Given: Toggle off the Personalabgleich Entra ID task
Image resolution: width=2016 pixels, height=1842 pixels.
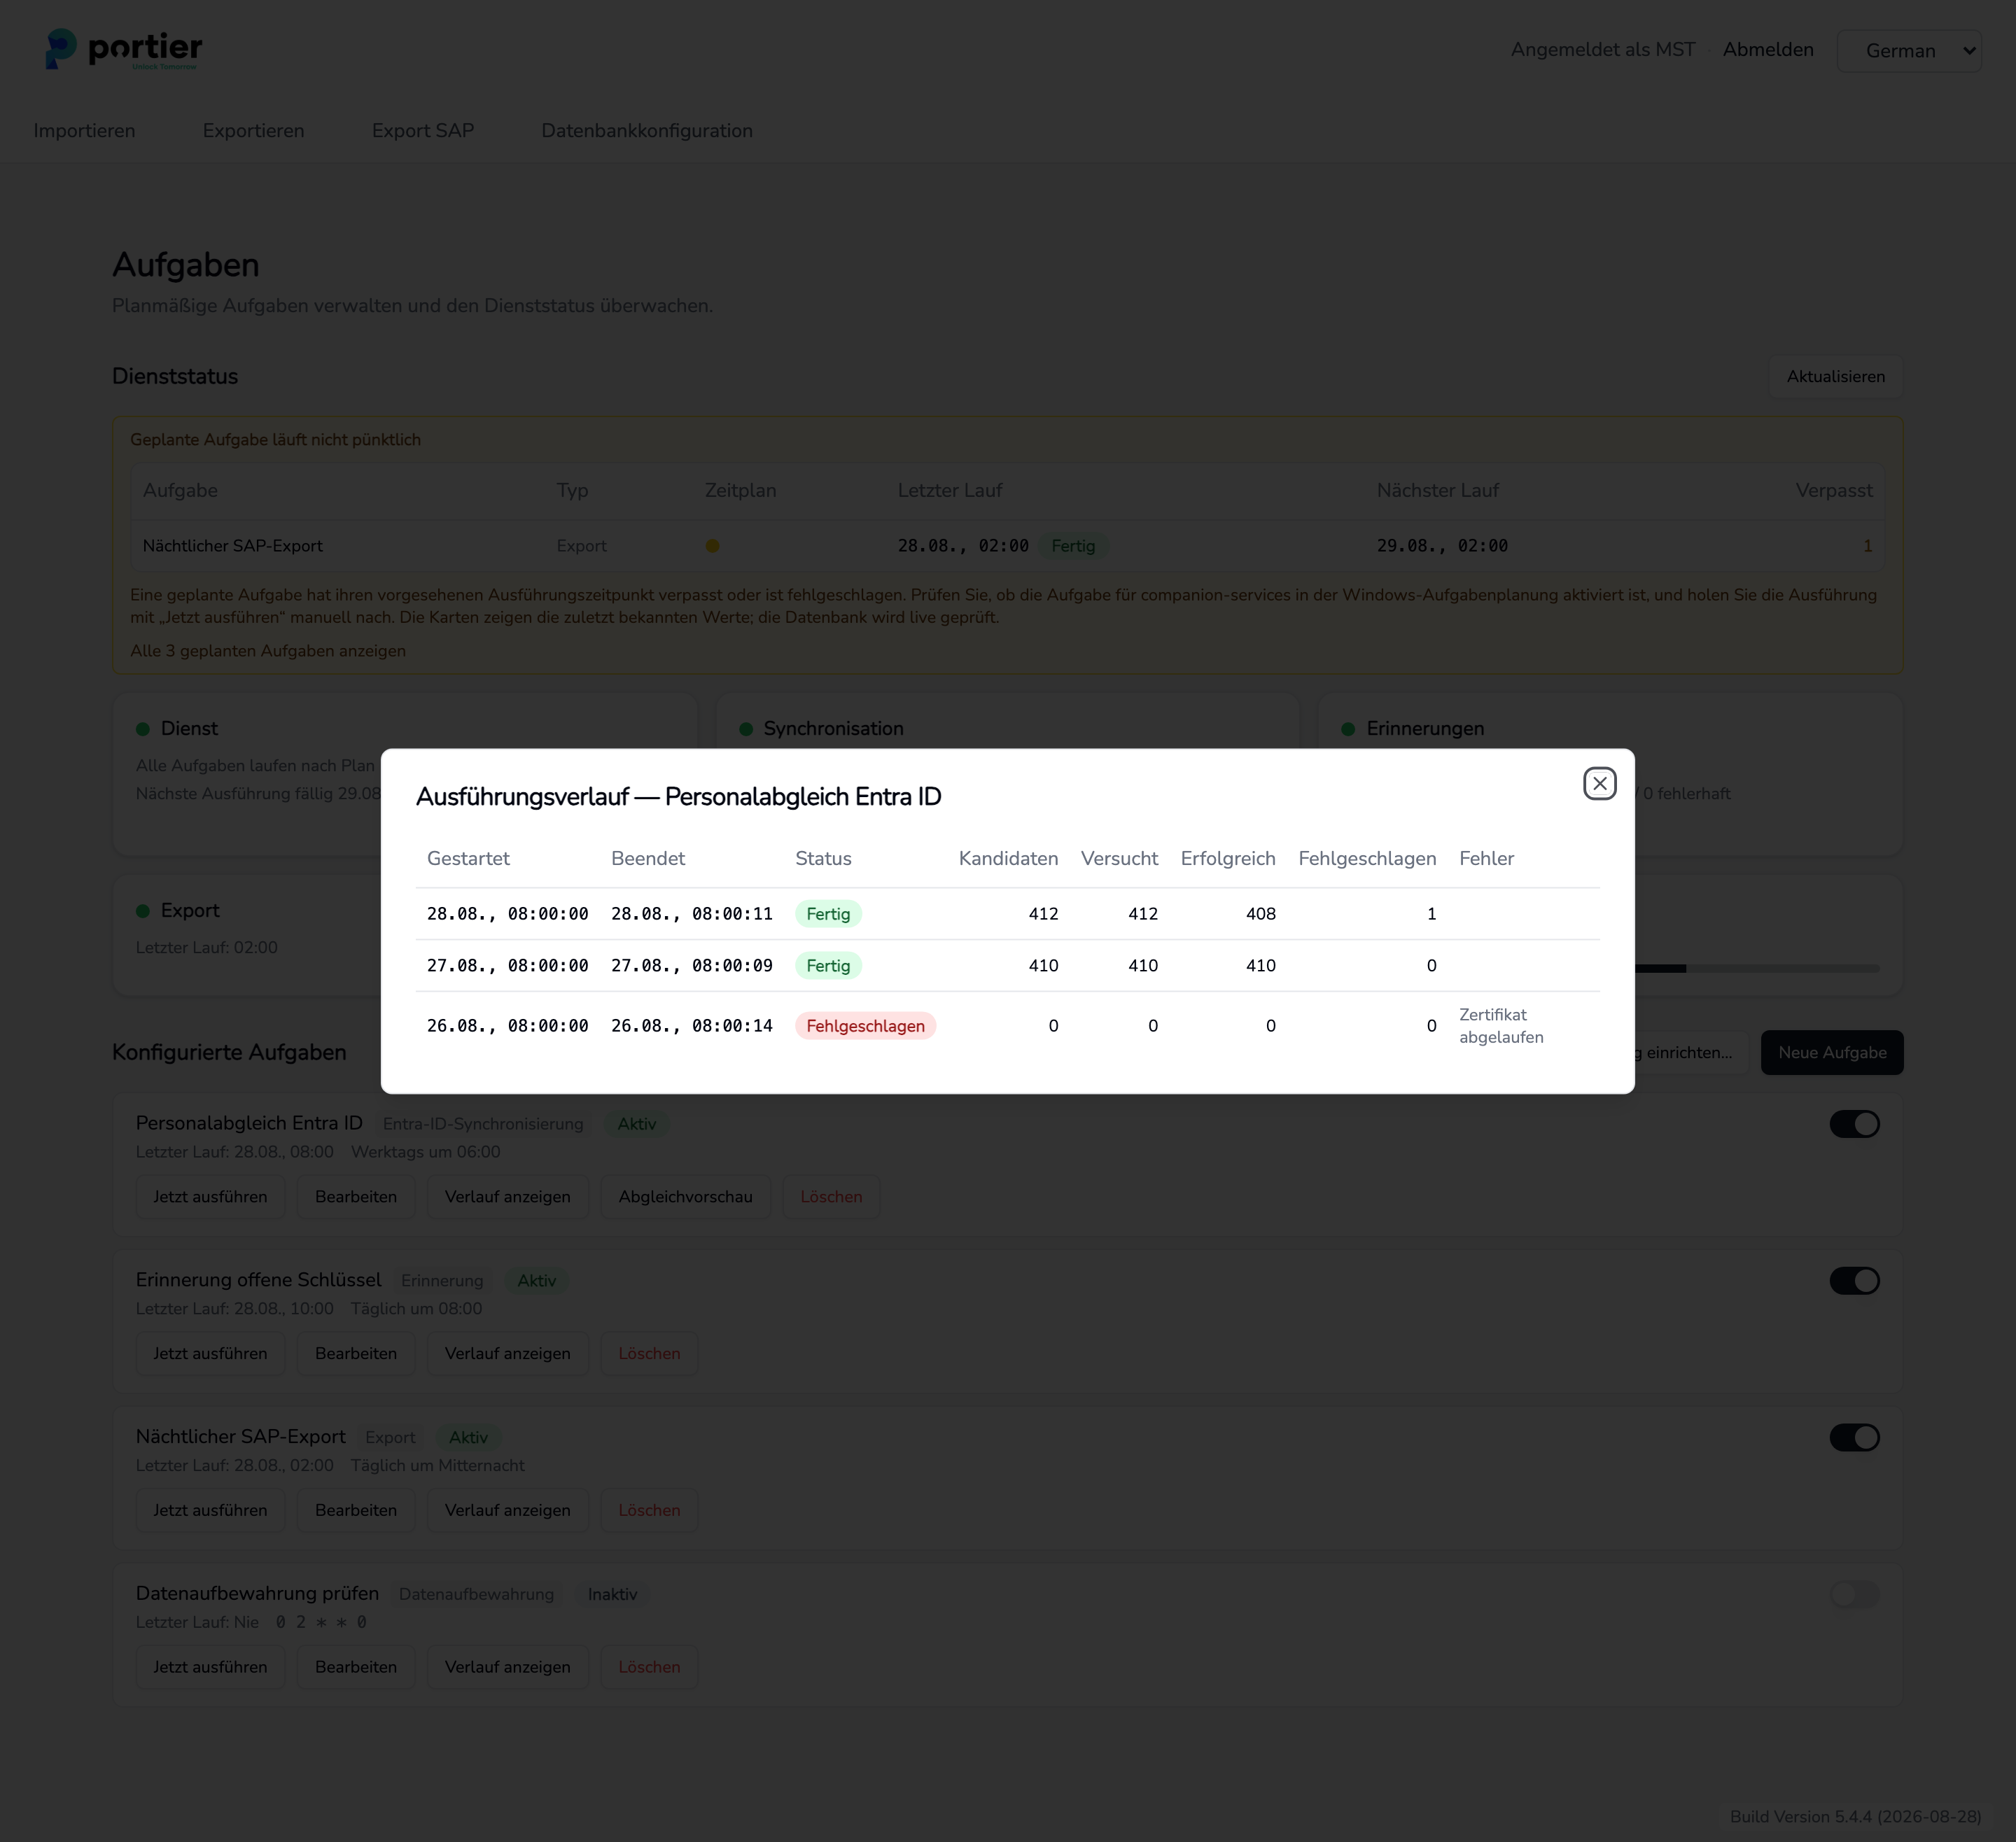Looking at the screenshot, I should [1854, 1124].
